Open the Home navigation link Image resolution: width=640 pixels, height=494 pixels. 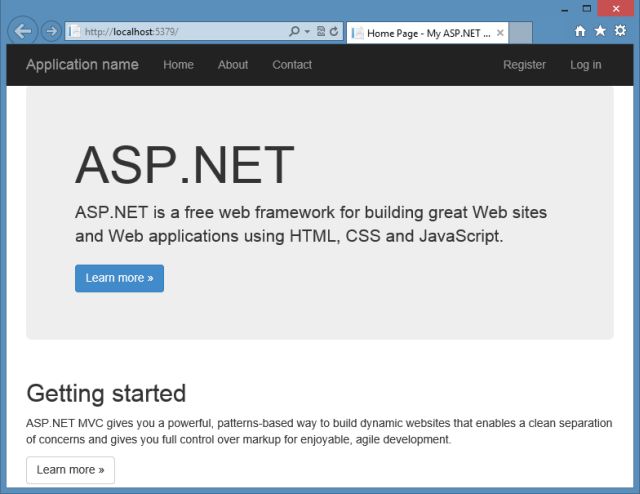click(x=178, y=65)
